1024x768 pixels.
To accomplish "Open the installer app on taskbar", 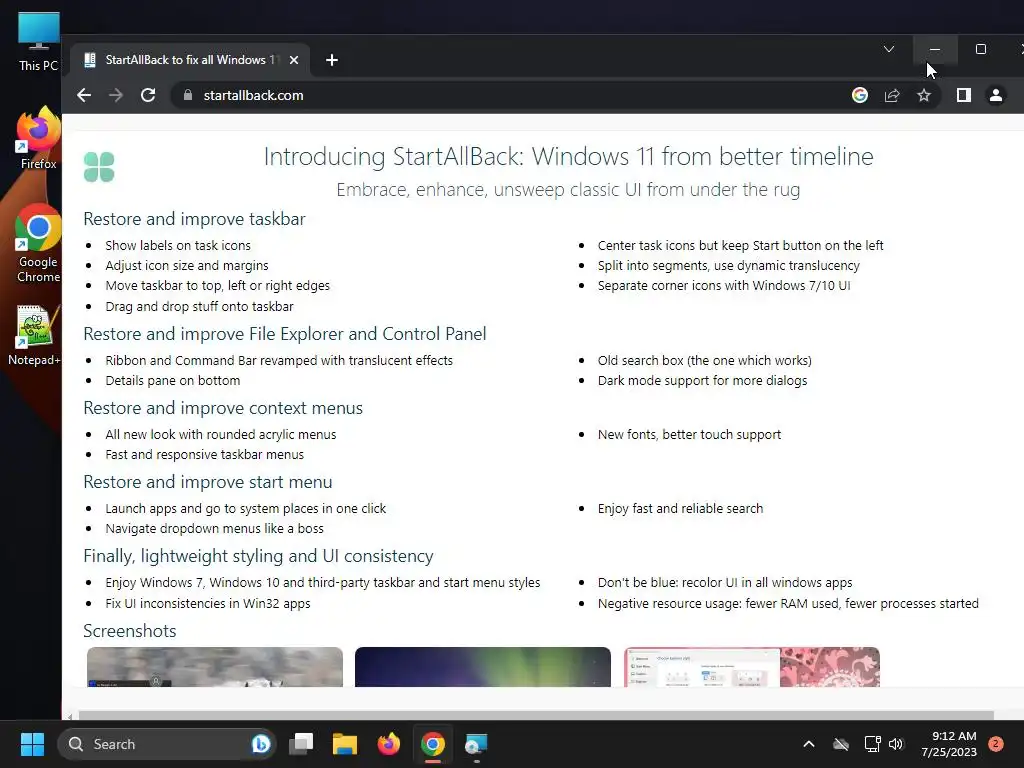I will (x=476, y=744).
